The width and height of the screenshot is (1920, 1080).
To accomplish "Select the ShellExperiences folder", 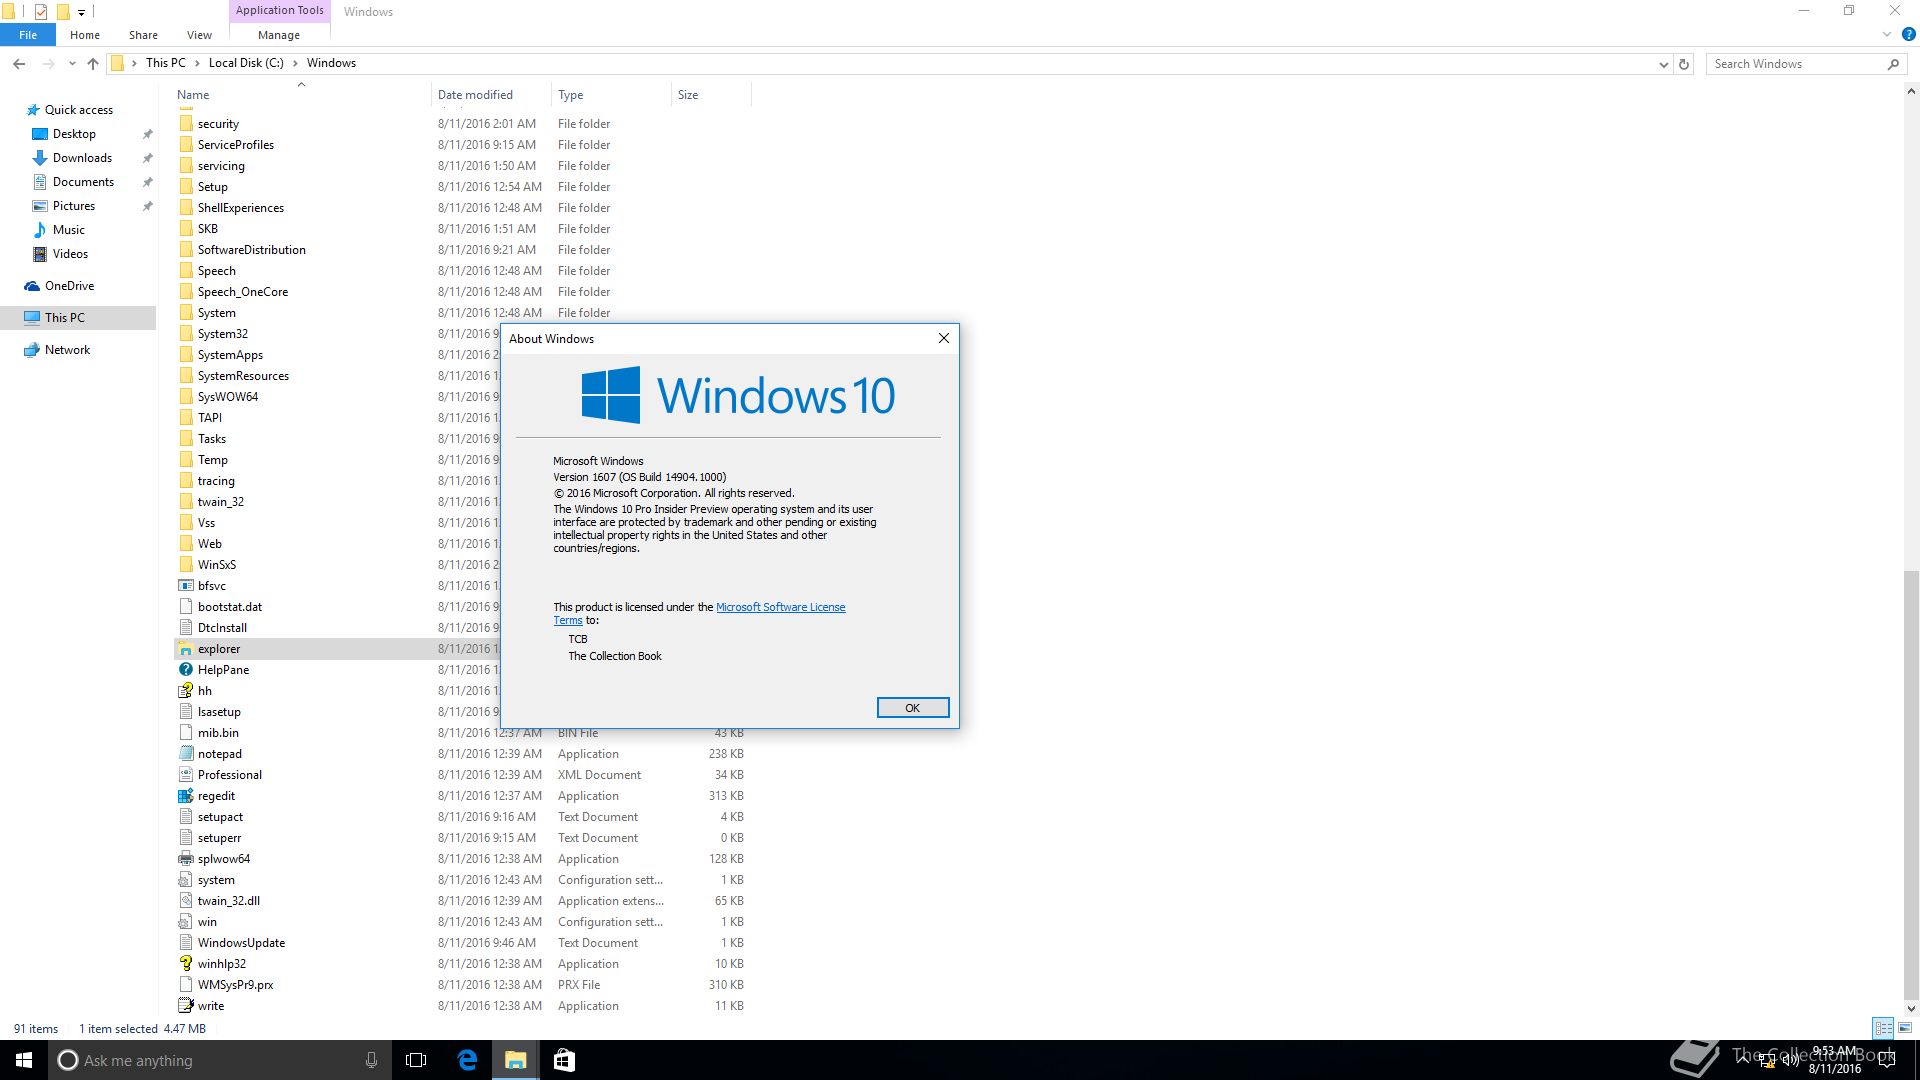I will [x=240, y=208].
